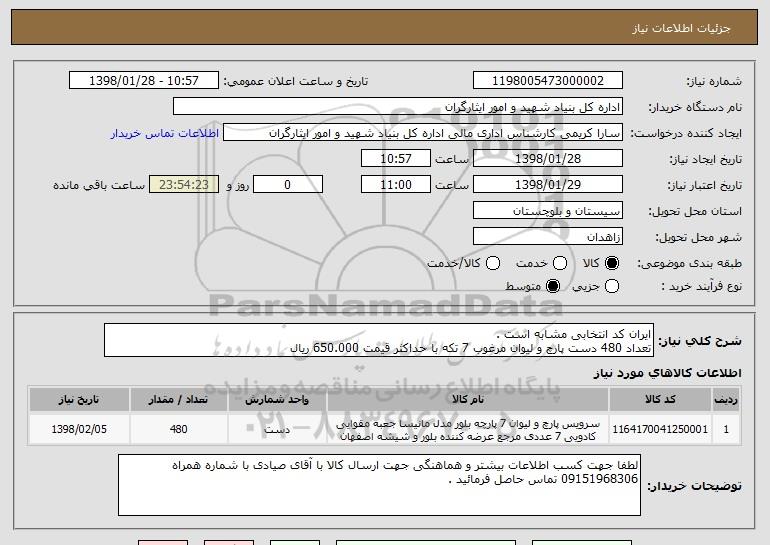Click product code 1164170041250001 cell
This screenshot has width=770, height=545.
coord(660,429)
